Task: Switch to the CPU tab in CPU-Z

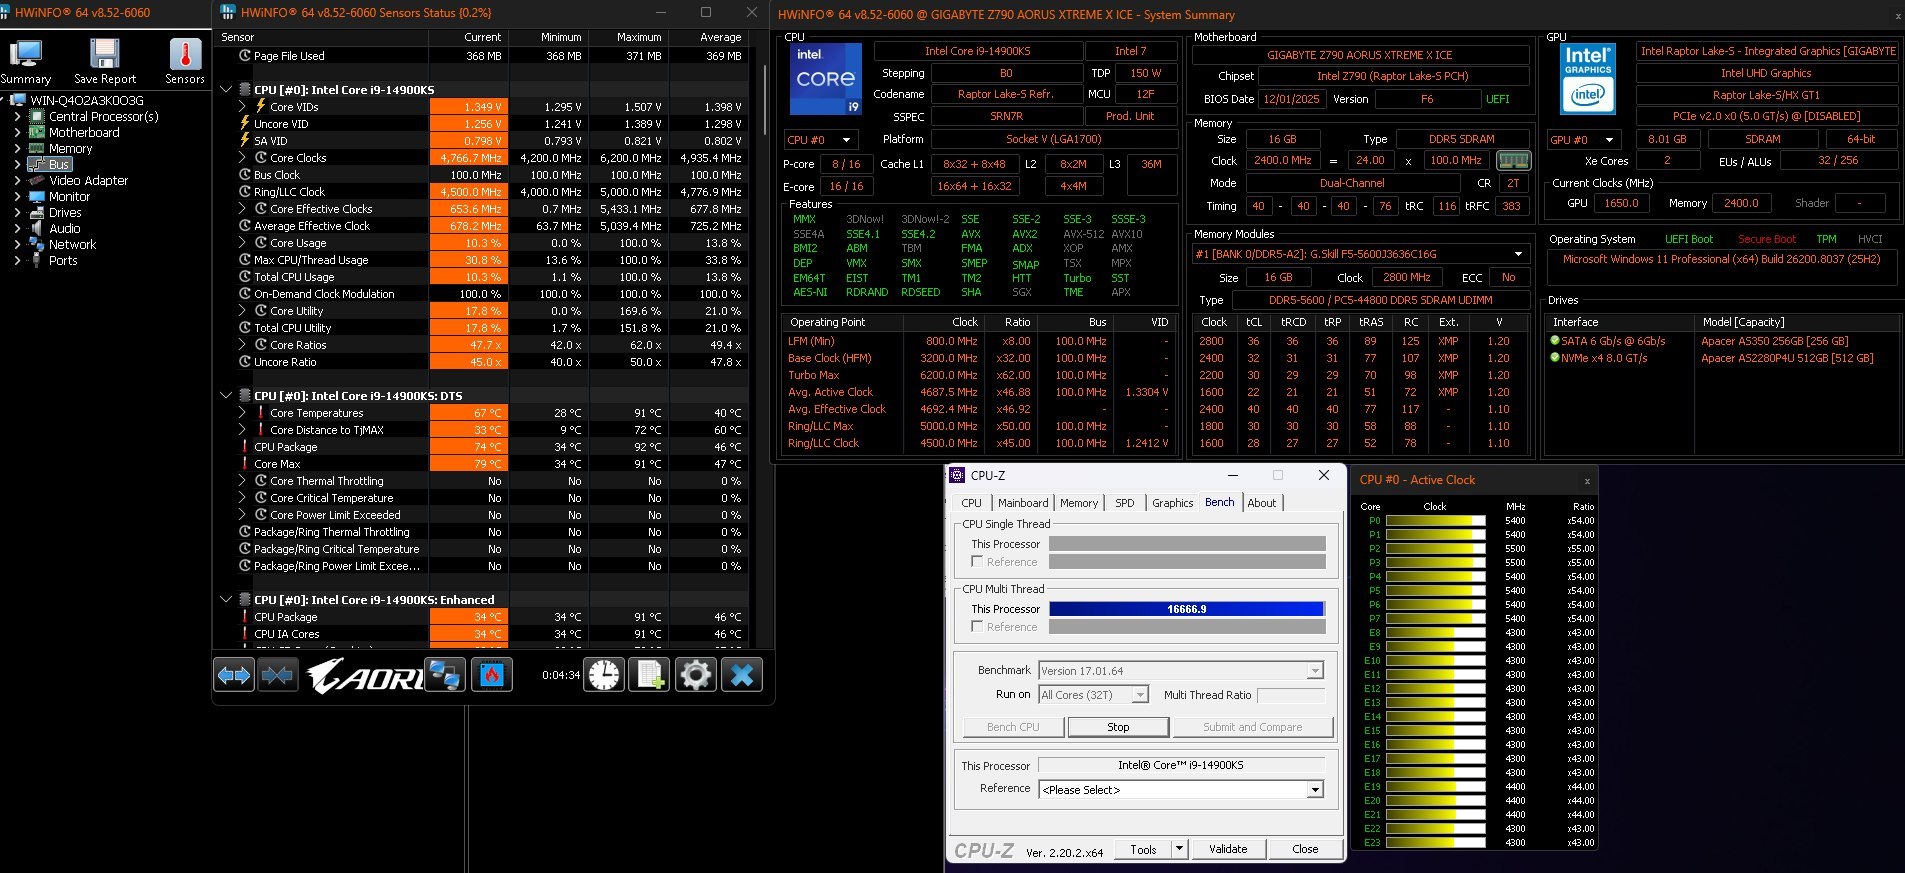Action: click(971, 503)
